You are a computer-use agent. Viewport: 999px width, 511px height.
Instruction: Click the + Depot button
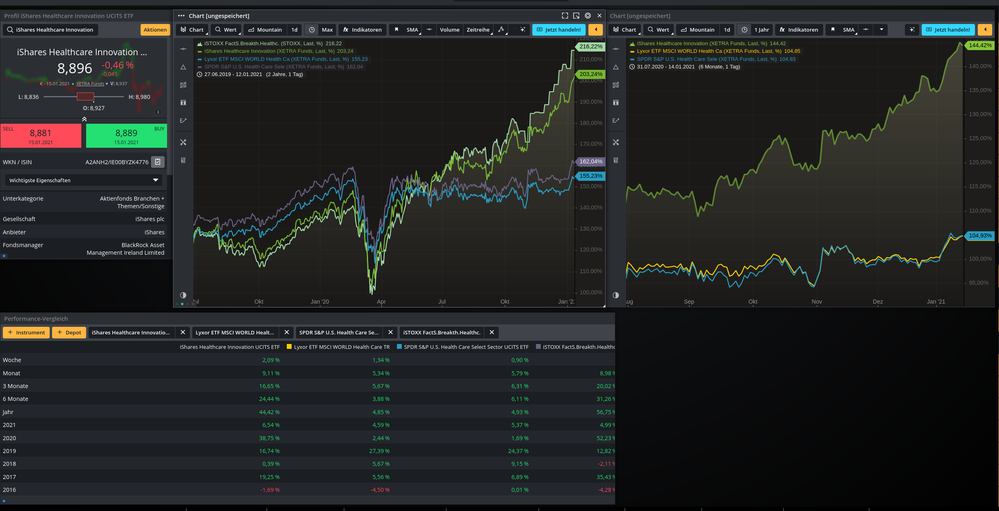69,333
